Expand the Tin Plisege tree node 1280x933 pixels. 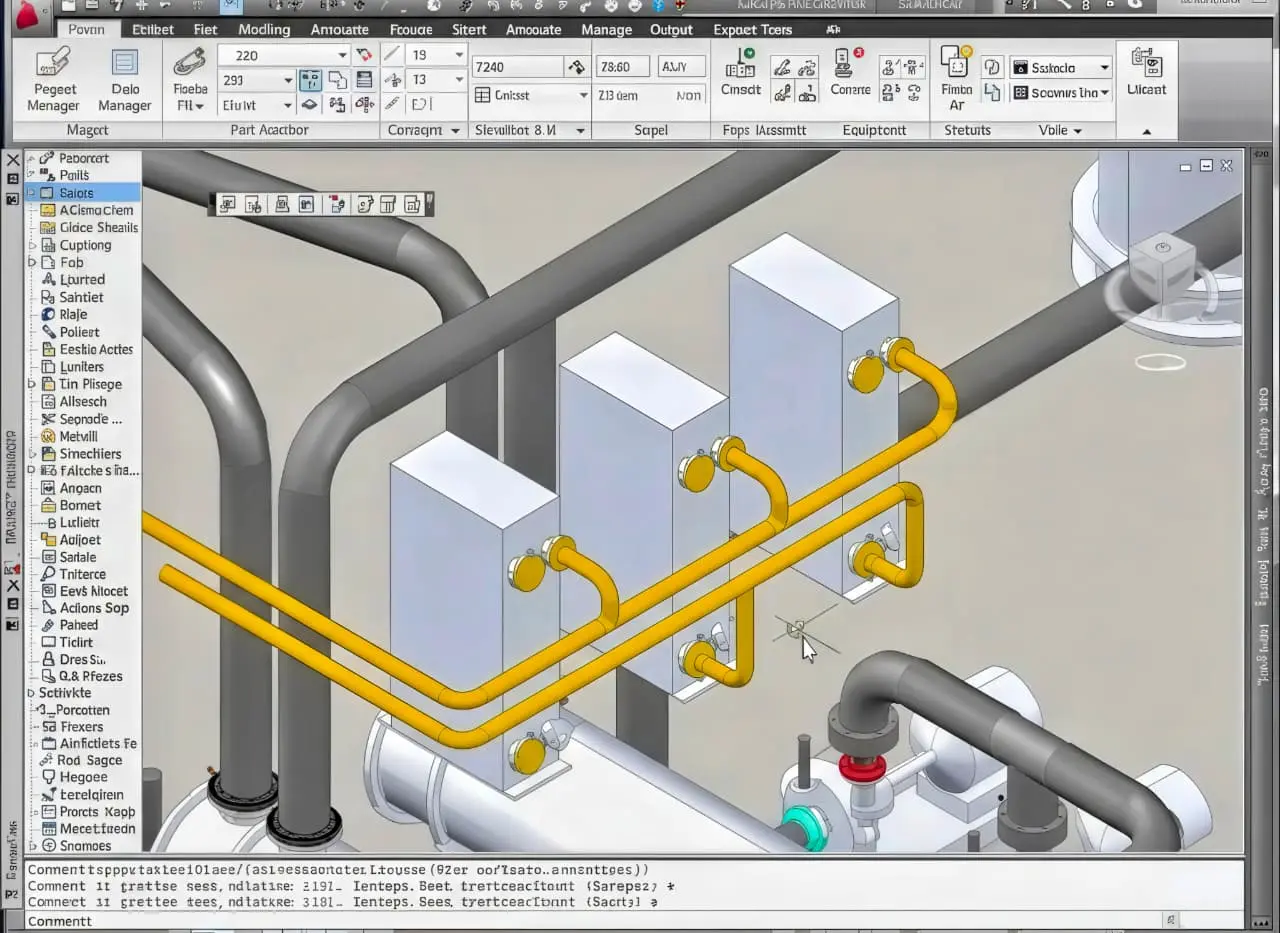(x=32, y=384)
